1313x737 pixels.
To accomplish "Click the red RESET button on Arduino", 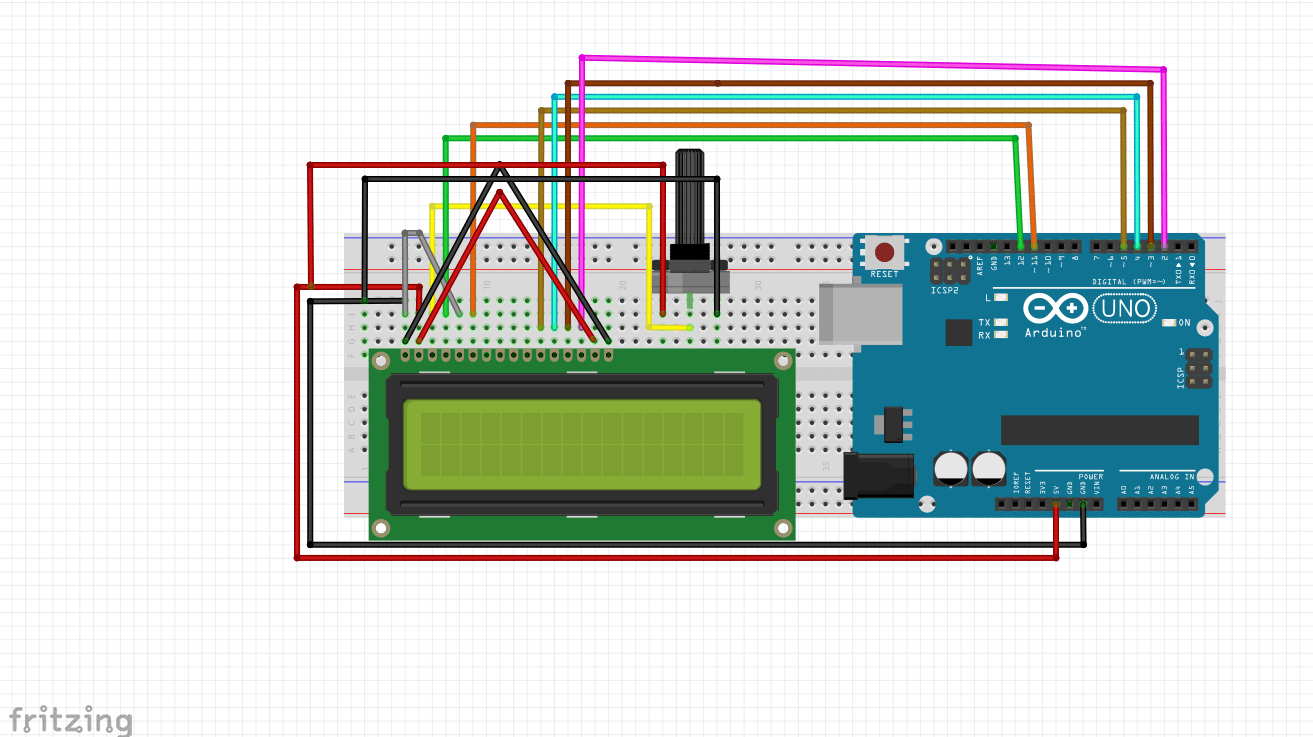I will point(884,251).
